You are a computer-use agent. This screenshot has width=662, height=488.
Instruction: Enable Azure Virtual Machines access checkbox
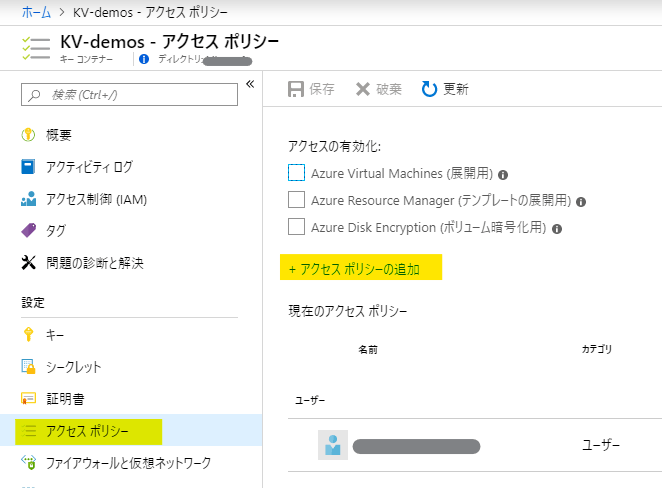(296, 173)
